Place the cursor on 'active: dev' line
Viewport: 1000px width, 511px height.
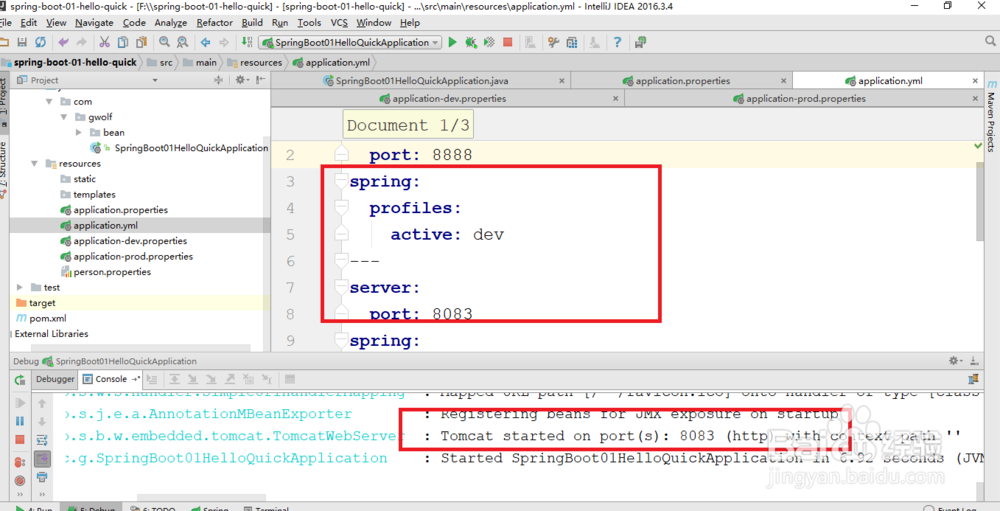click(x=446, y=234)
